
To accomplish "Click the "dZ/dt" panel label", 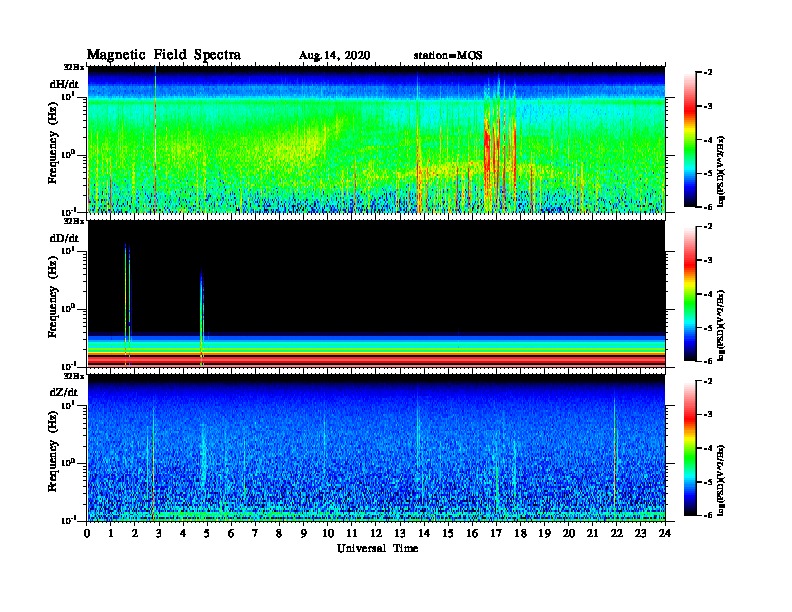I will point(64,392).
